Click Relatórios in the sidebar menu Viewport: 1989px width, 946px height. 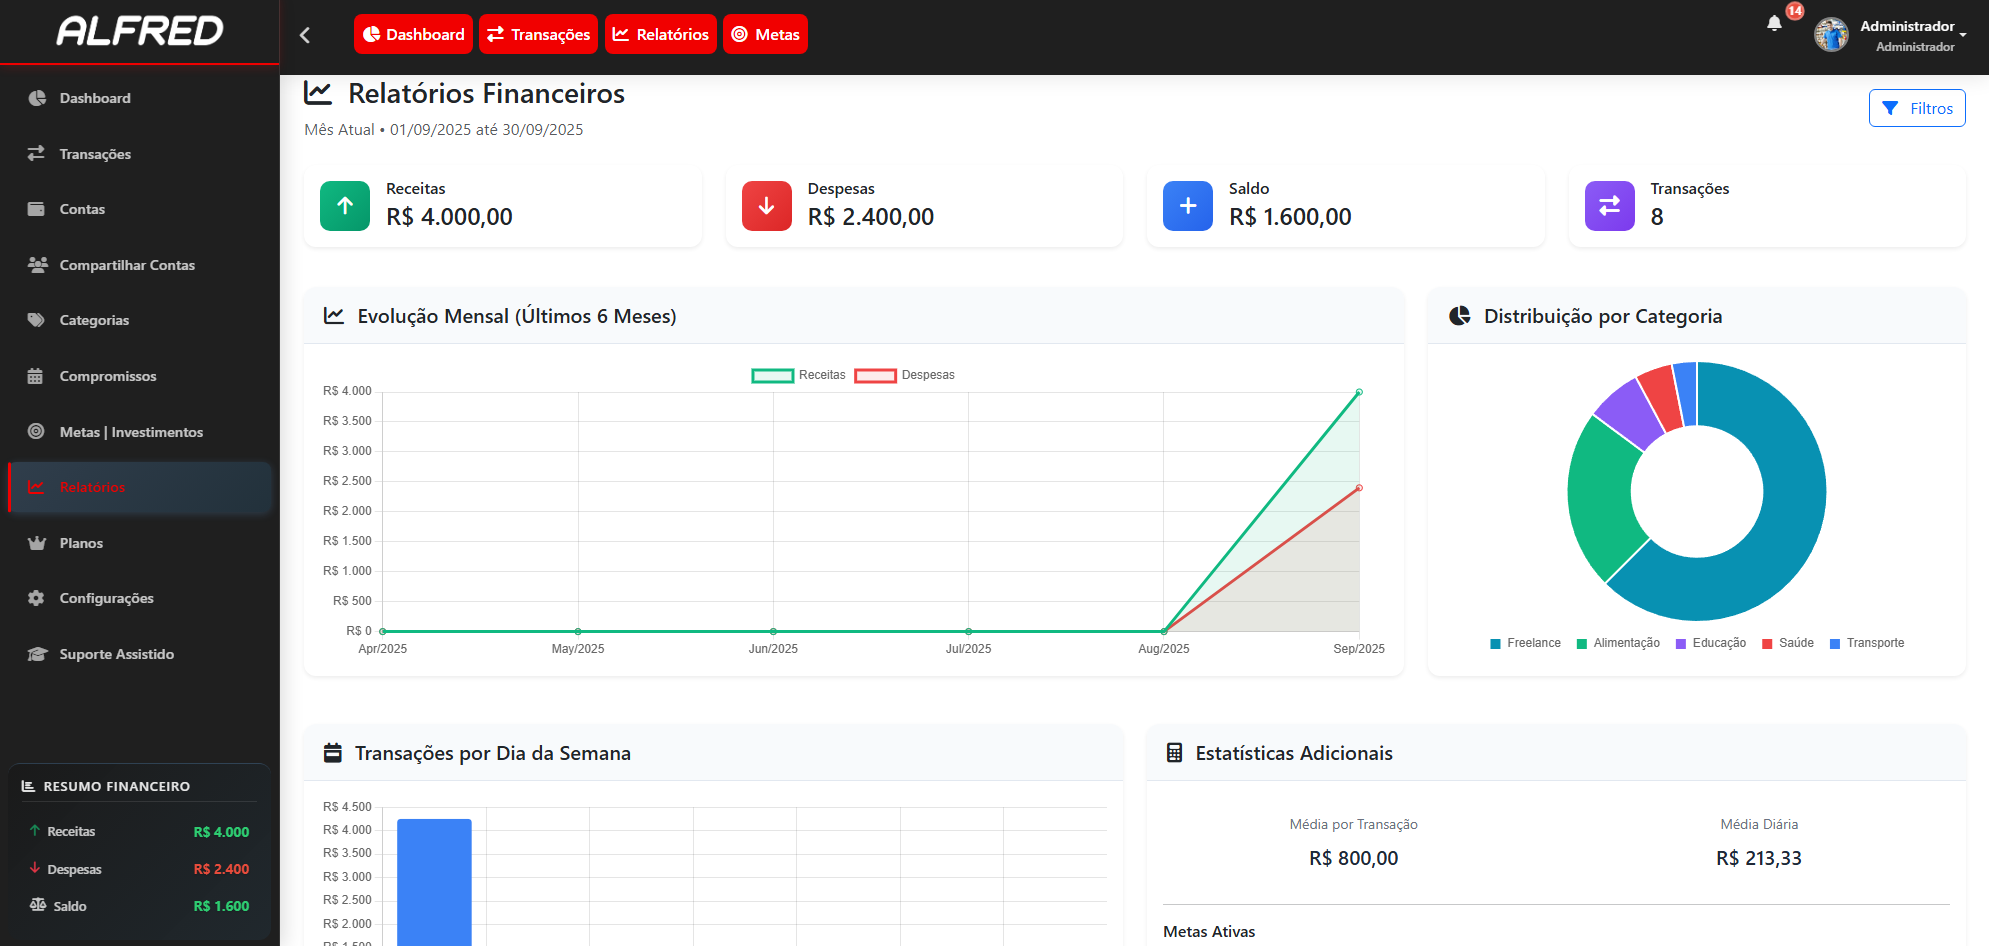point(91,487)
